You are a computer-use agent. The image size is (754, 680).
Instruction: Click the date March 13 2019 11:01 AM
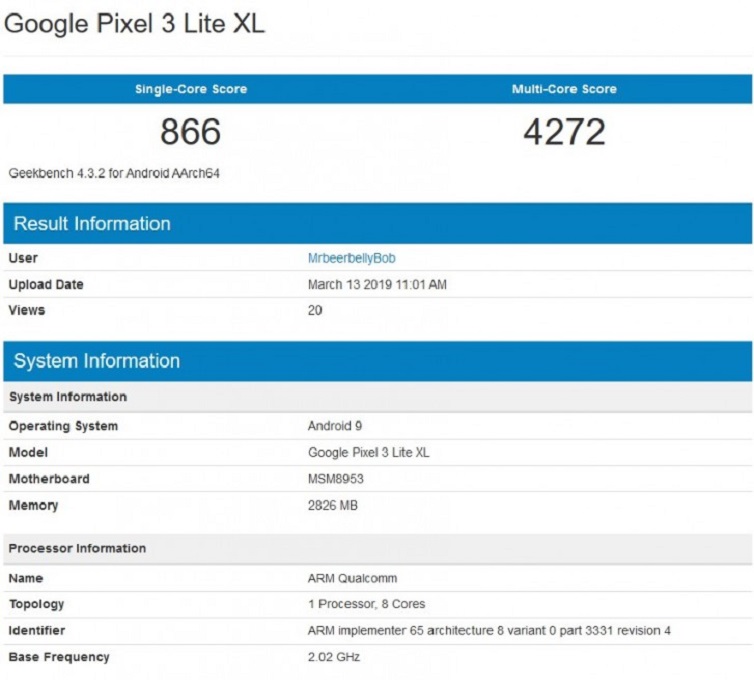377,285
